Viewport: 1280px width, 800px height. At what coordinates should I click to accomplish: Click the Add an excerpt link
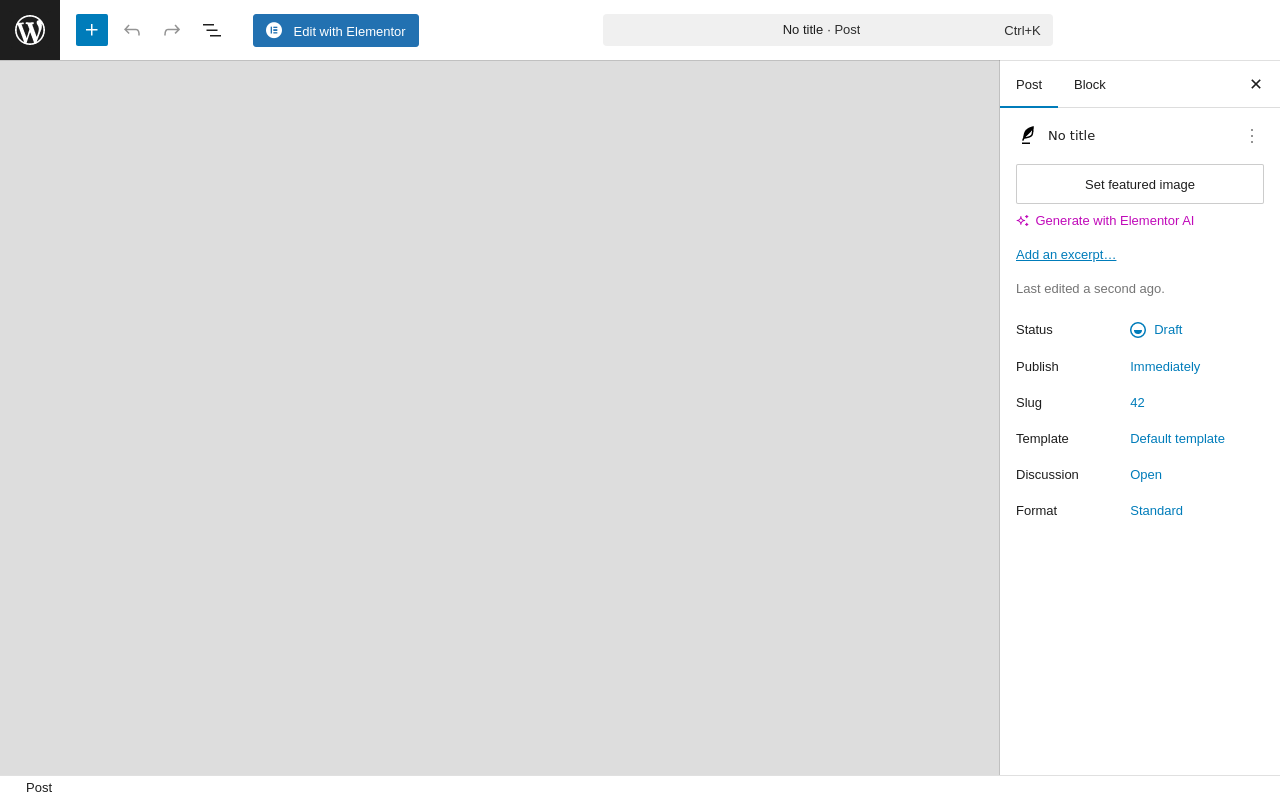click(x=1066, y=255)
